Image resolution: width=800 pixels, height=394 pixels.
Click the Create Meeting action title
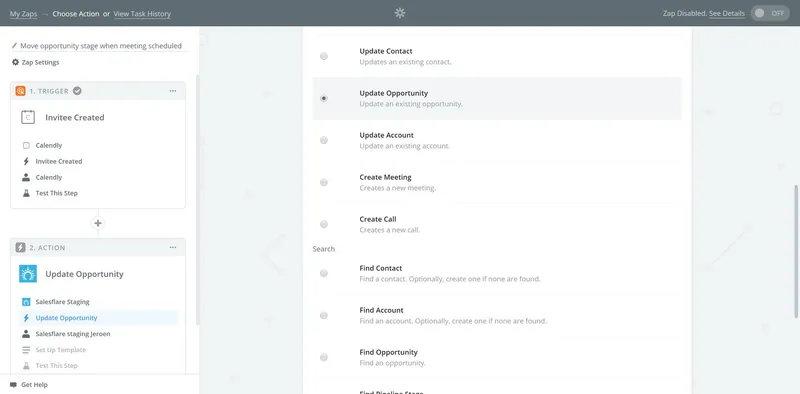pyautogui.click(x=385, y=177)
